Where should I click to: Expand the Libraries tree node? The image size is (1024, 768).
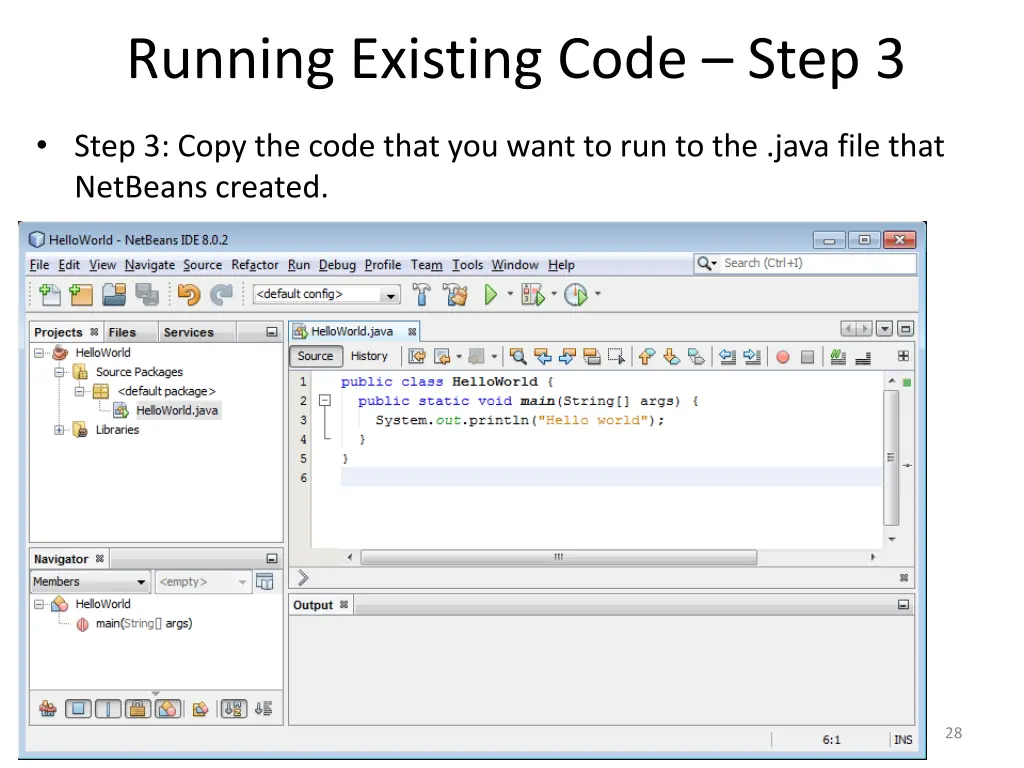coord(59,430)
